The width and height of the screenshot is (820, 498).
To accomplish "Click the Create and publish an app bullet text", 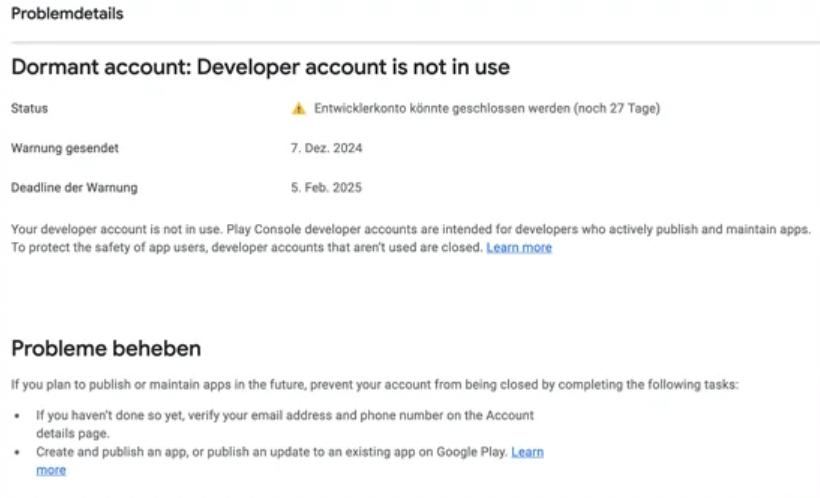I will click(x=272, y=452).
